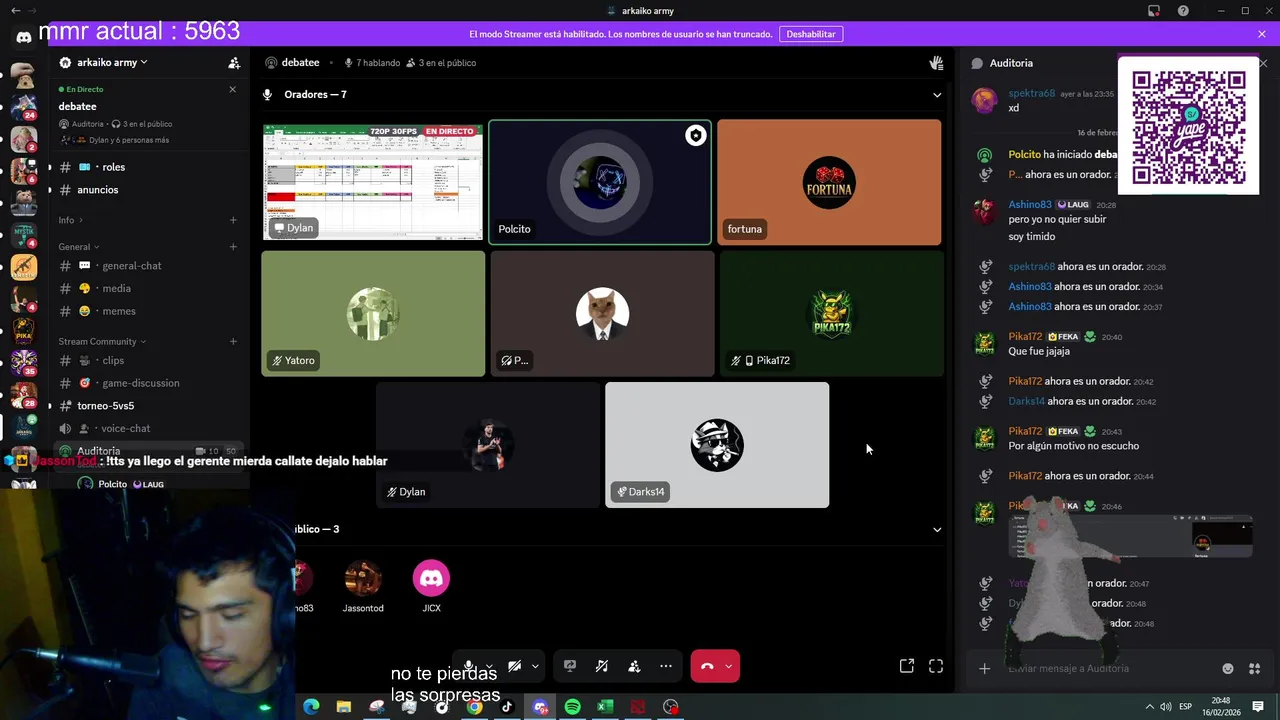This screenshot has width=1280, height=720.
Task: Collapse the Oradores — 7 section
Action: pyautogui.click(x=936, y=95)
